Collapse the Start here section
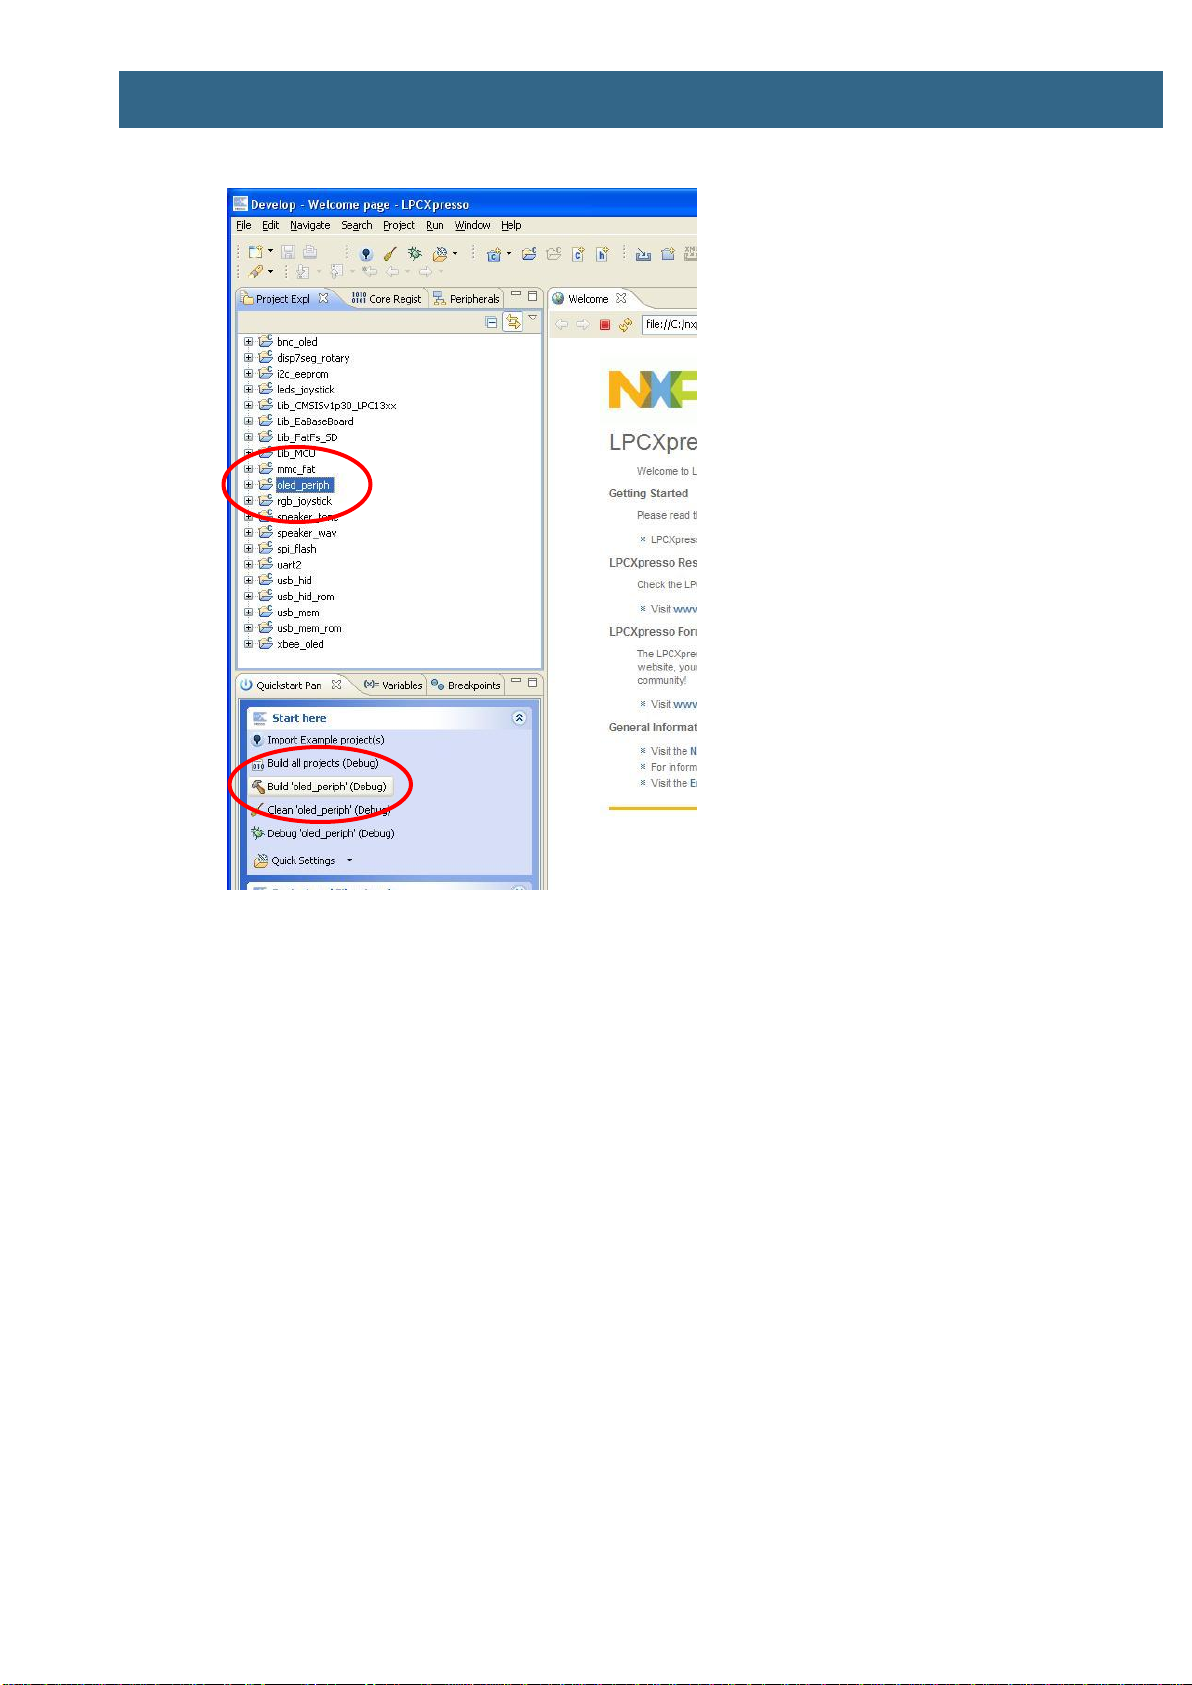The height and width of the screenshot is (1685, 1192). click(x=519, y=718)
